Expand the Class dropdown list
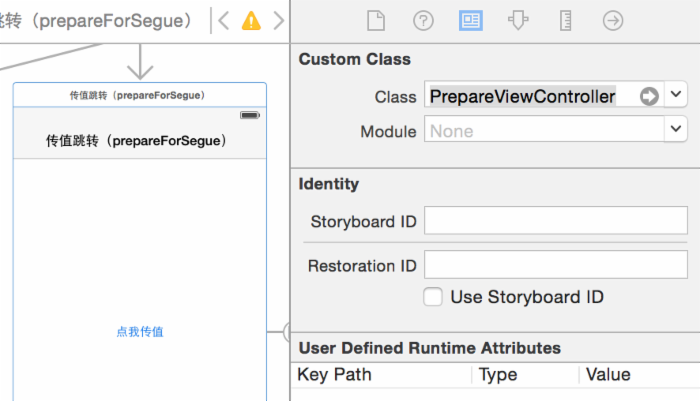This screenshot has height=401, width=700. [x=676, y=96]
